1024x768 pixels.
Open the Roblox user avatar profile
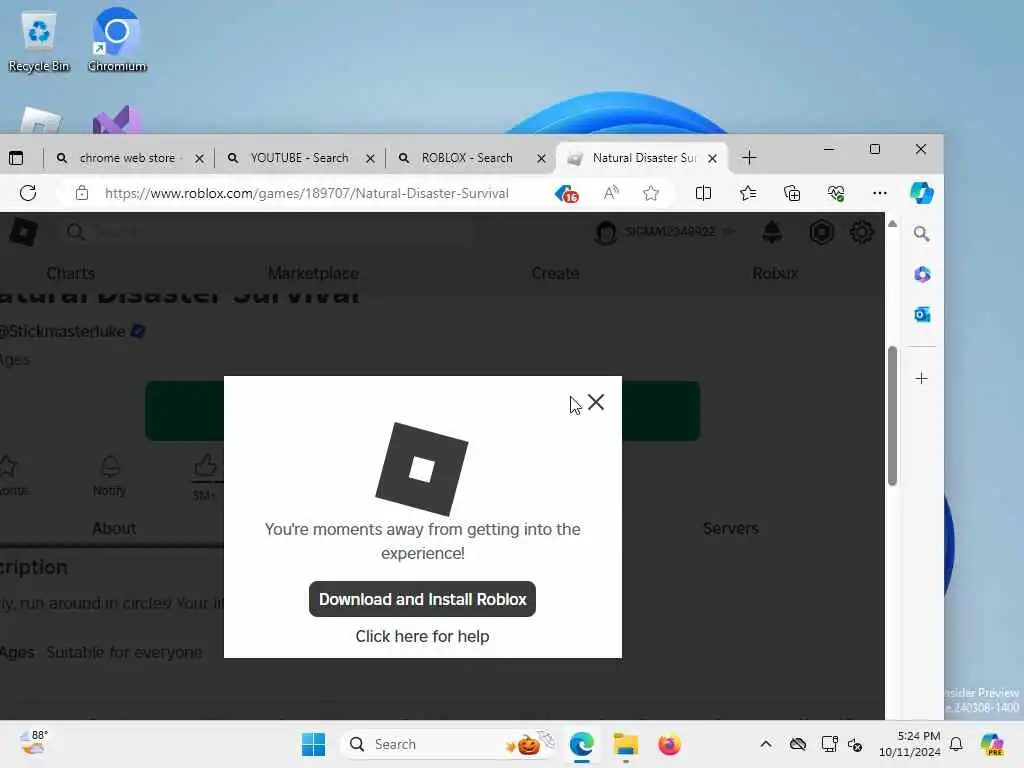click(605, 232)
